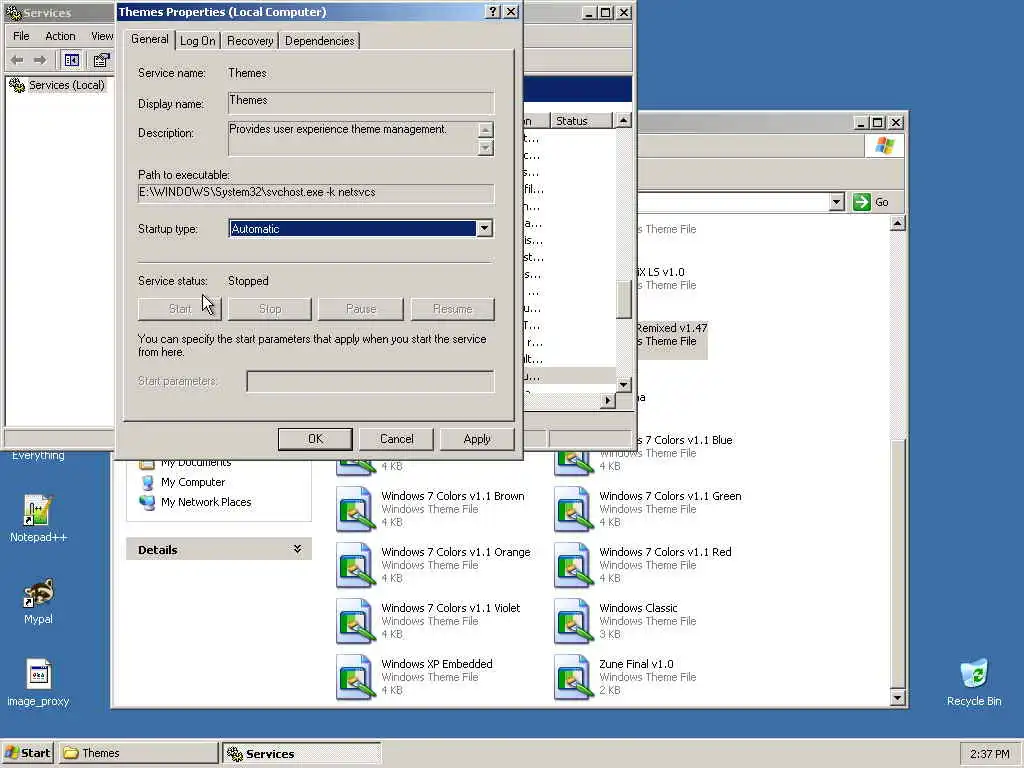This screenshot has height=768, width=1024.
Task: Click the Description scroll up arrow
Action: pos(485,129)
